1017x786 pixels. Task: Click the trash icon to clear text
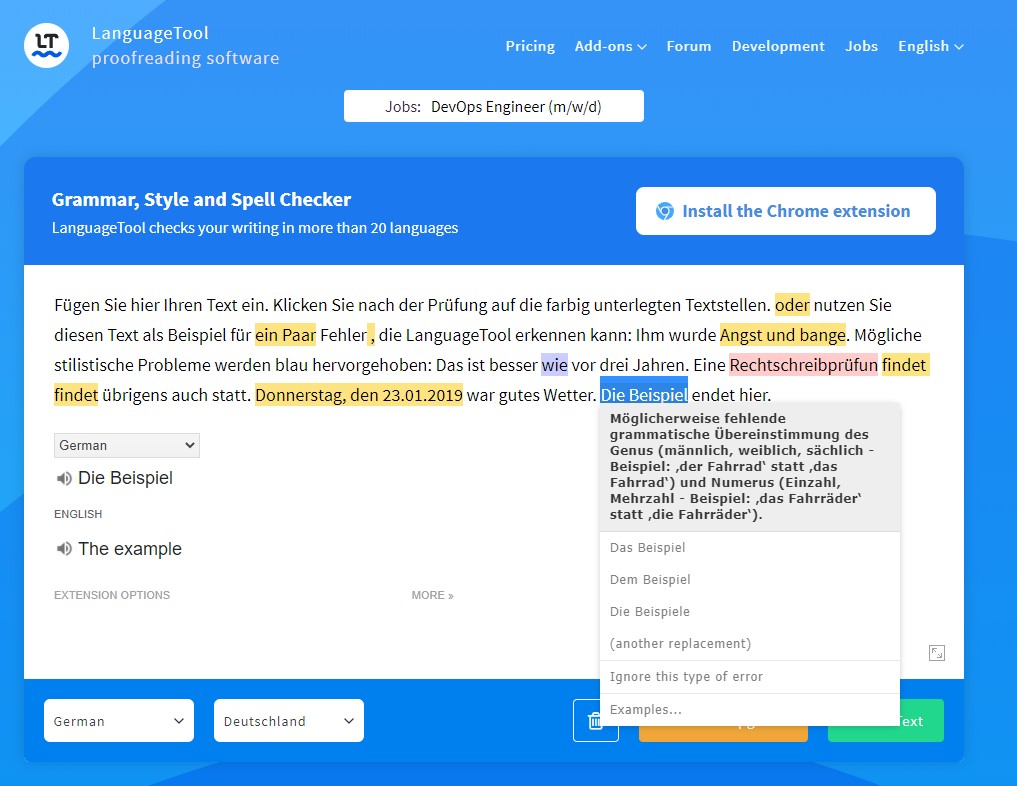click(595, 720)
